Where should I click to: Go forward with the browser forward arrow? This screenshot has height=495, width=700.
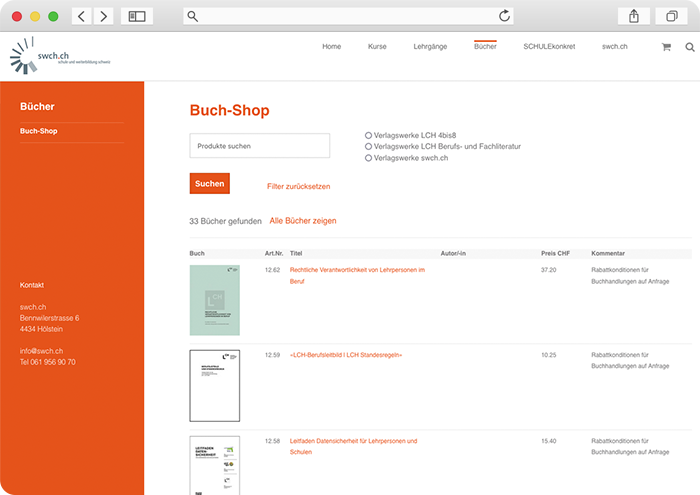[x=104, y=17]
